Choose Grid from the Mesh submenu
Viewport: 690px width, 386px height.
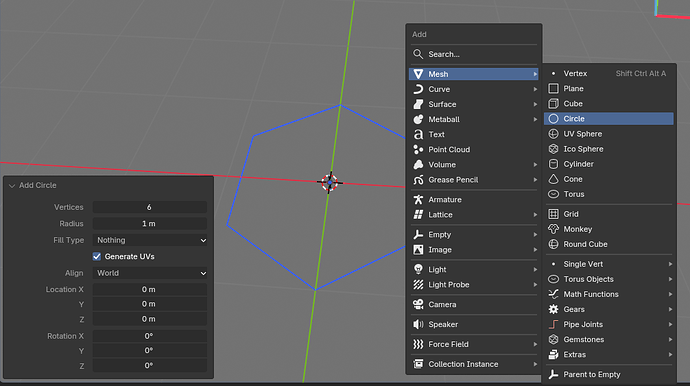(609, 214)
